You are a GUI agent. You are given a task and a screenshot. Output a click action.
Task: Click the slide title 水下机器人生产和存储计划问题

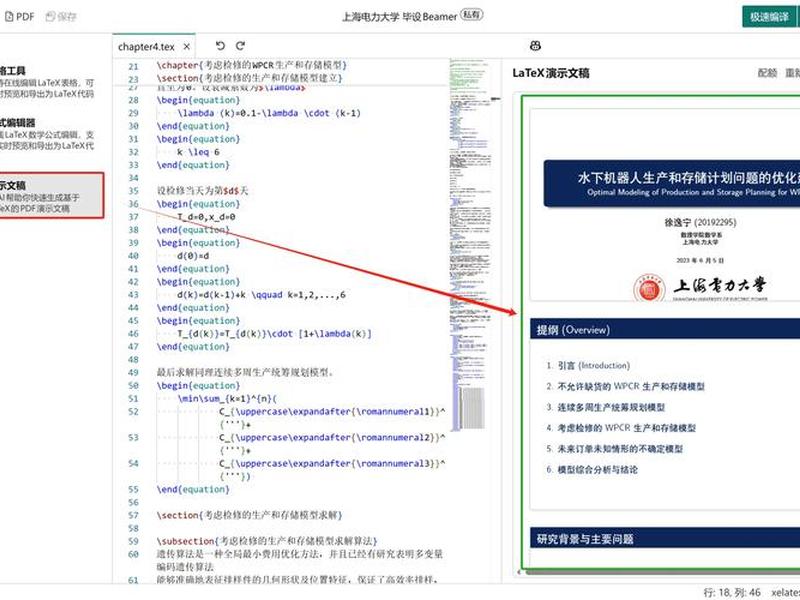coord(688,178)
